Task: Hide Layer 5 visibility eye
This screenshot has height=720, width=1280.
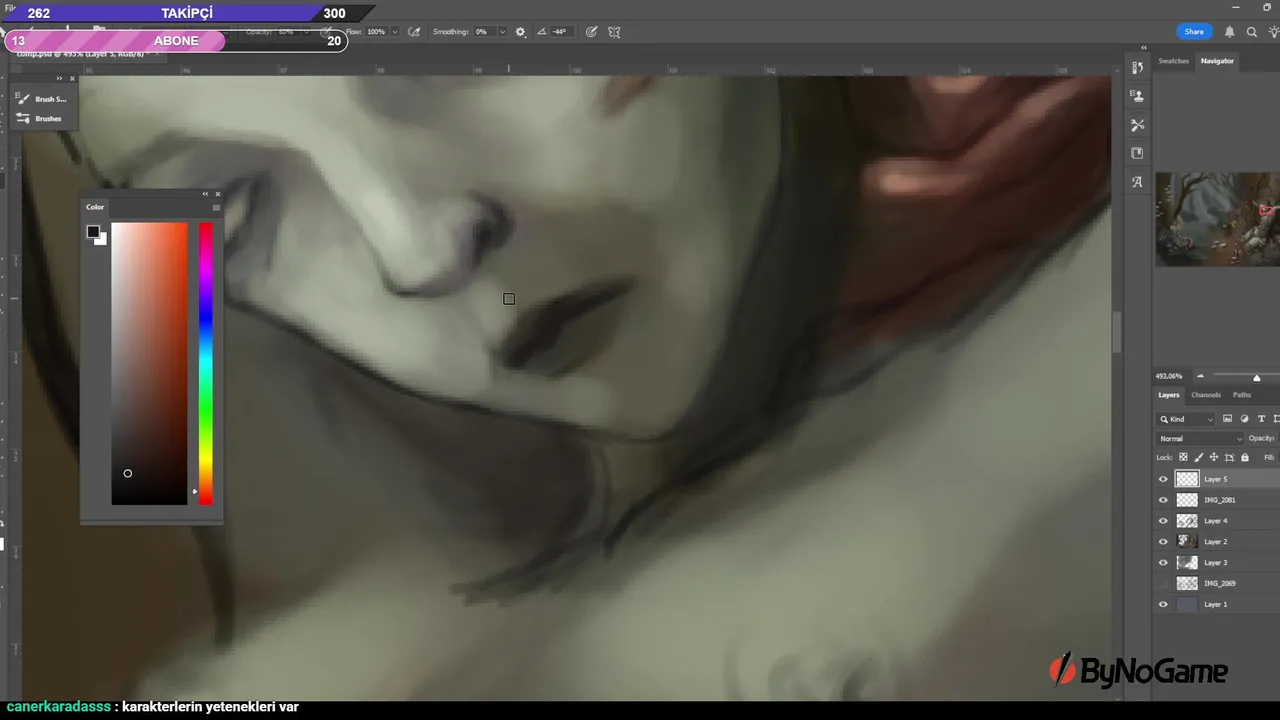Action: point(1163,479)
